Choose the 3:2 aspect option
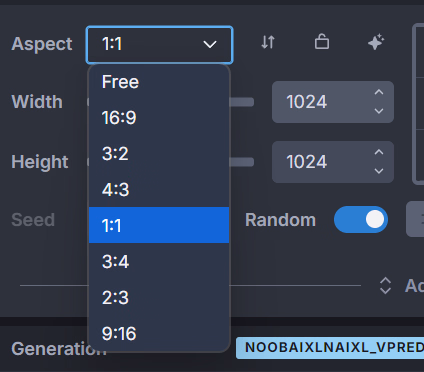This screenshot has height=372, width=424. (x=159, y=154)
